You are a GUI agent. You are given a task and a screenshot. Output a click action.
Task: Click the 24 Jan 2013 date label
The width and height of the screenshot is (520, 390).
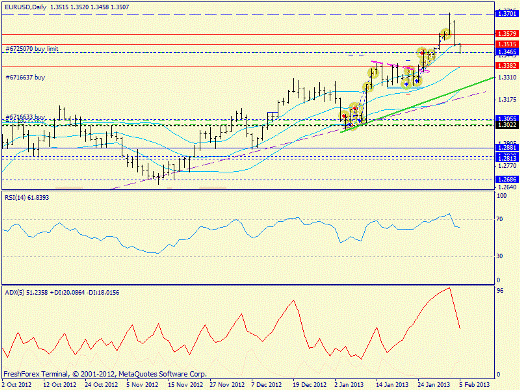pyautogui.click(x=434, y=384)
